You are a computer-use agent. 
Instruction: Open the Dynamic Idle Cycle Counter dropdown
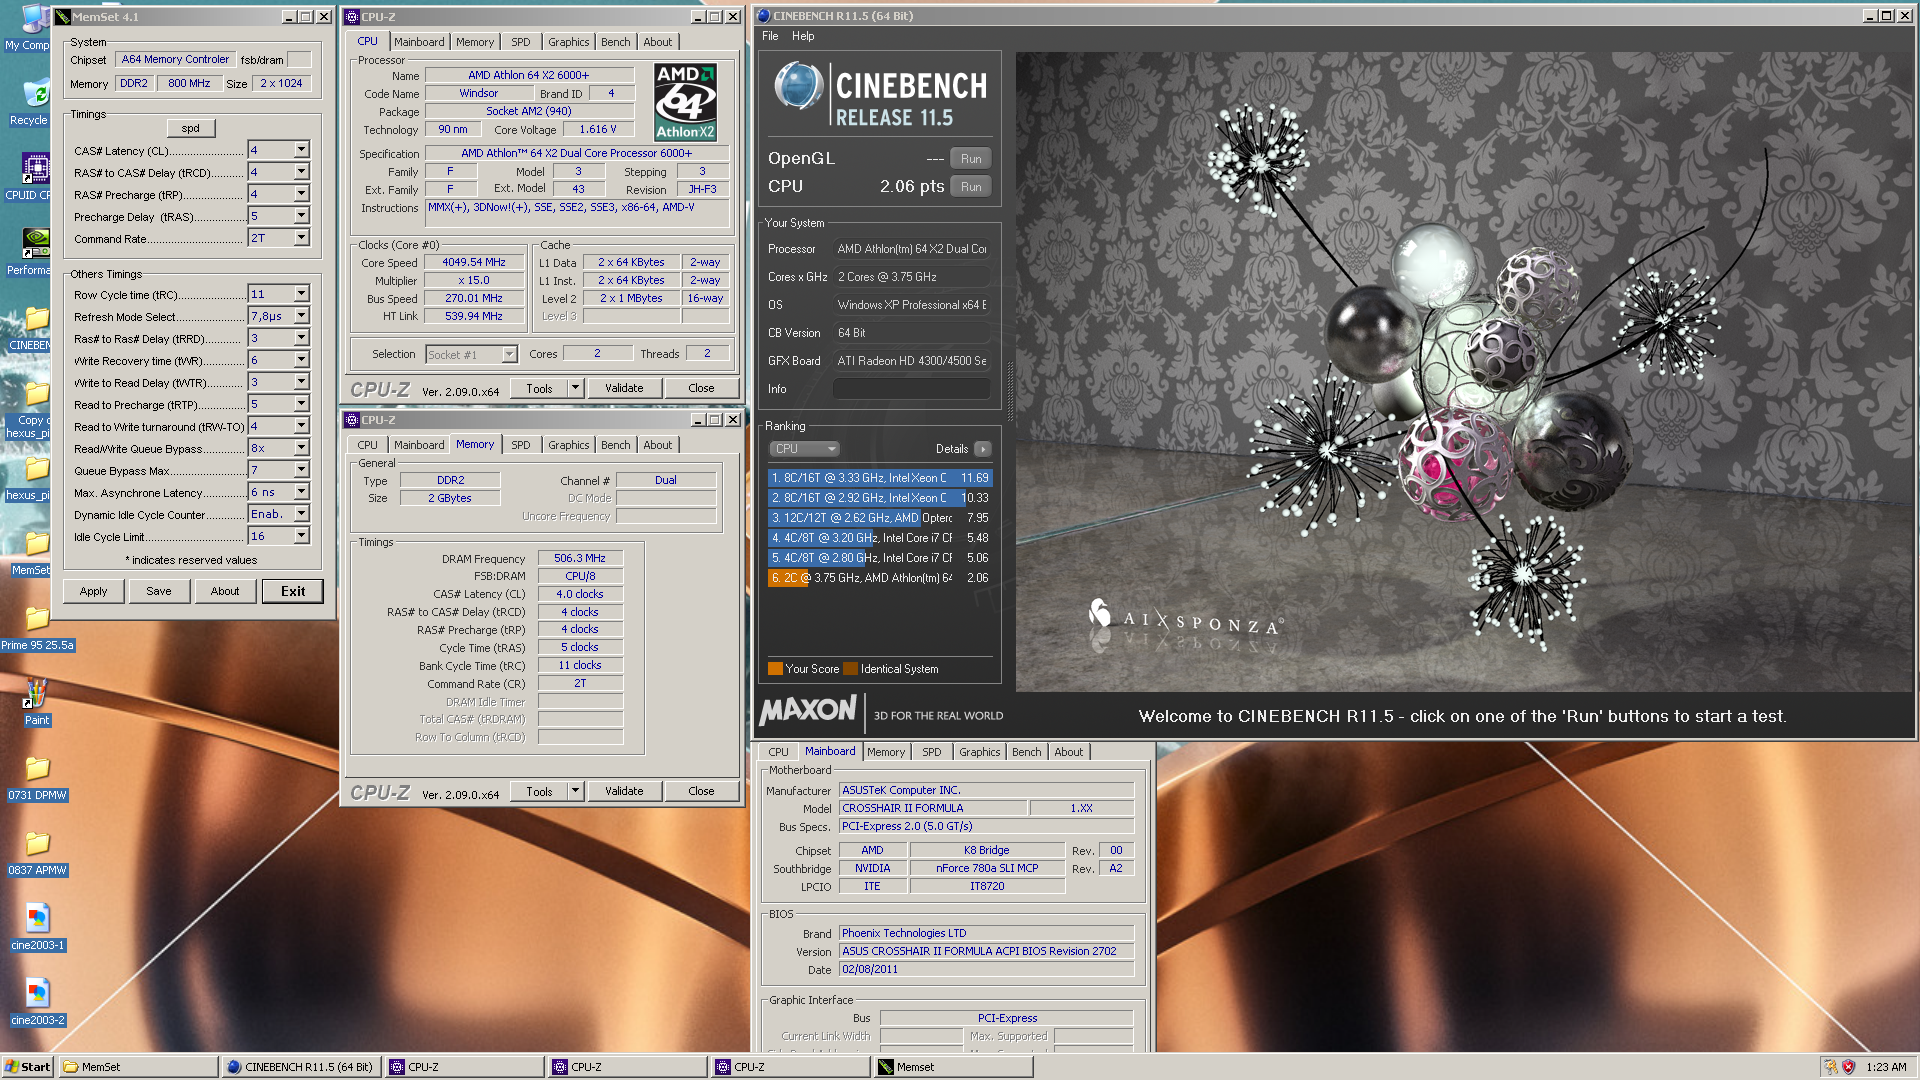301,514
